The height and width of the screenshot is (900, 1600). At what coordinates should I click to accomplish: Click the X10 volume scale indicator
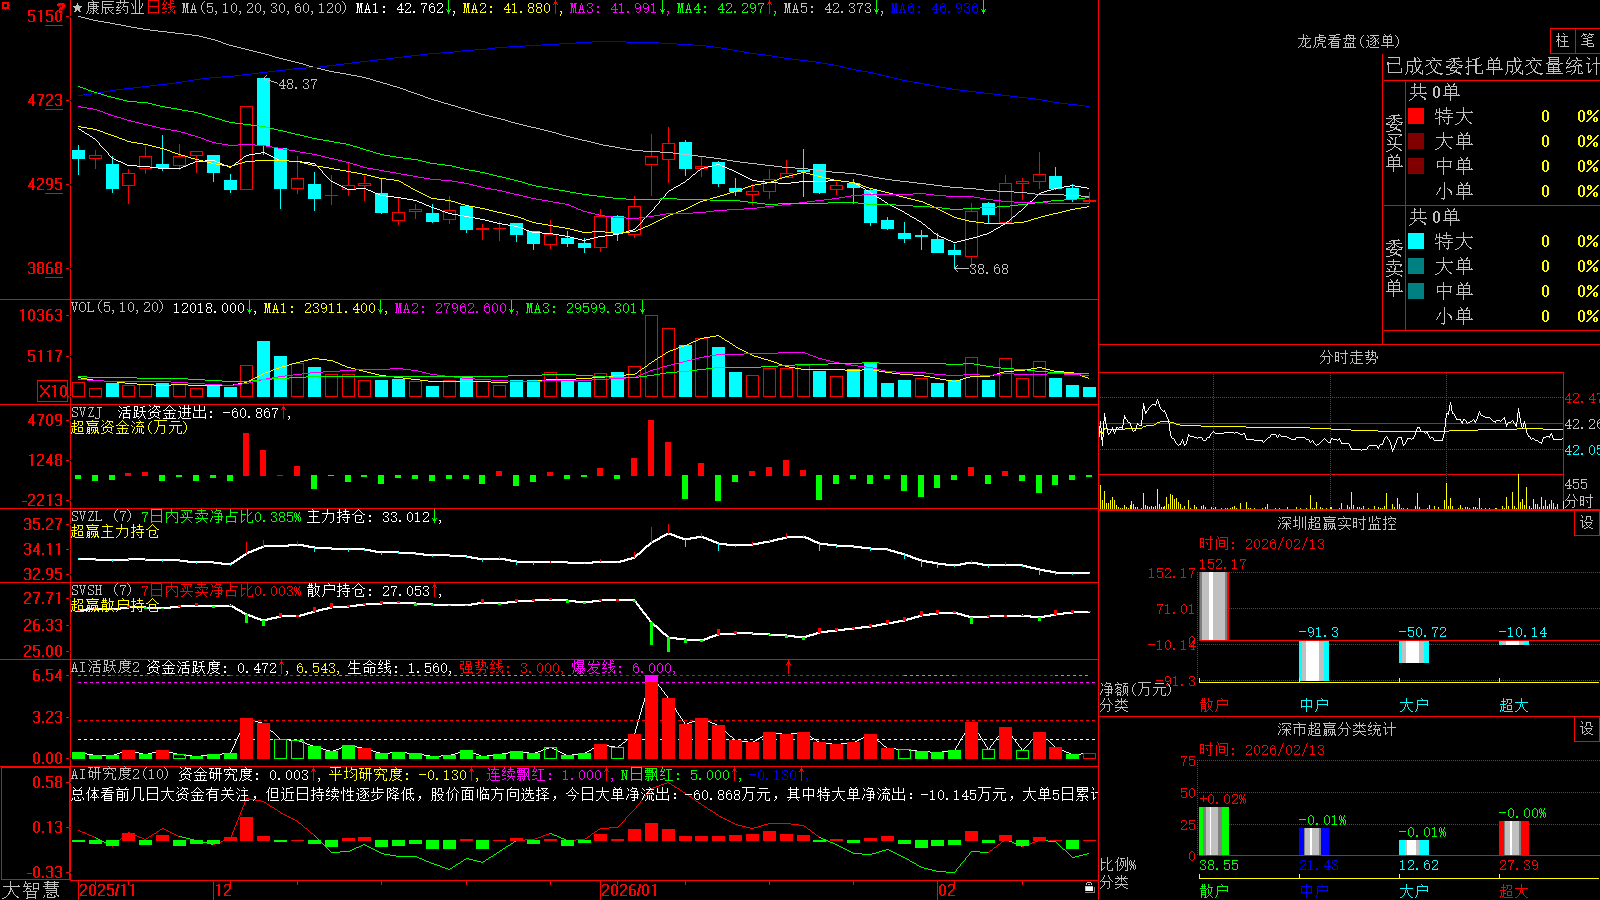tap(53, 391)
